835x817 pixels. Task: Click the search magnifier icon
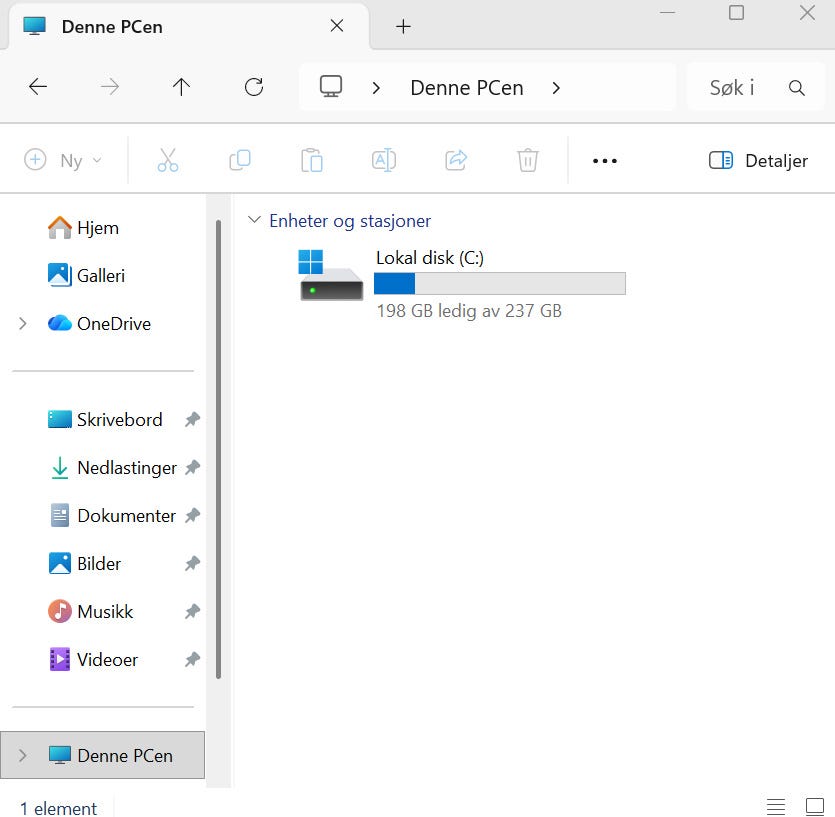point(796,88)
